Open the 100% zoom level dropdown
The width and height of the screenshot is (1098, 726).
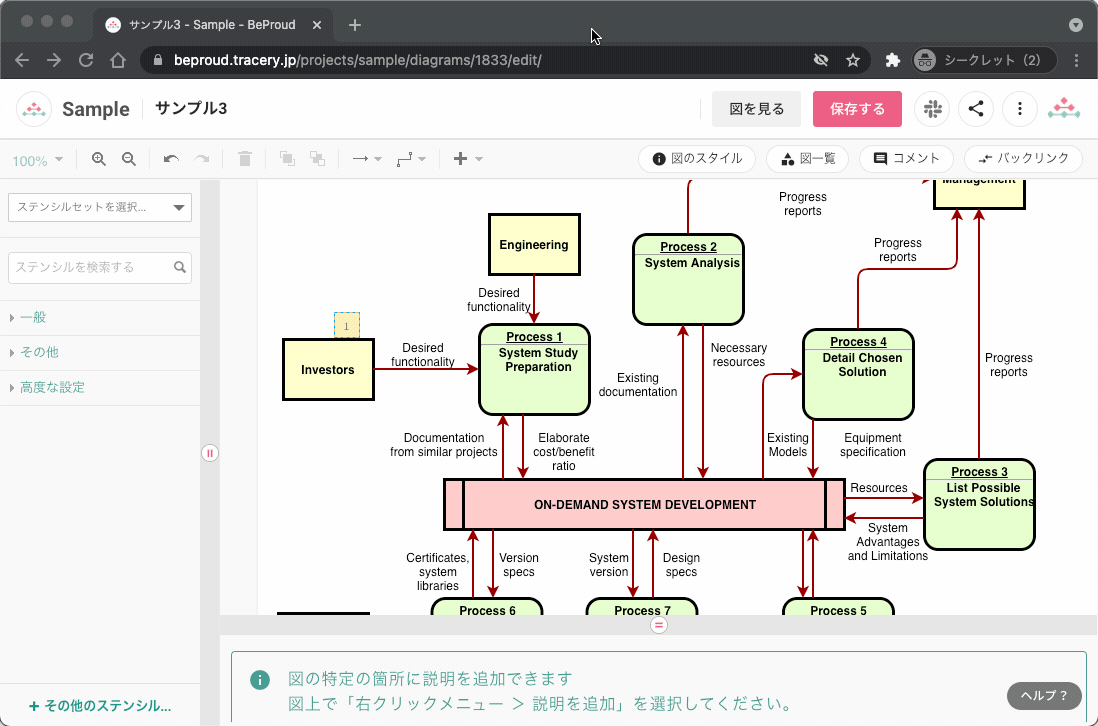tap(38, 160)
